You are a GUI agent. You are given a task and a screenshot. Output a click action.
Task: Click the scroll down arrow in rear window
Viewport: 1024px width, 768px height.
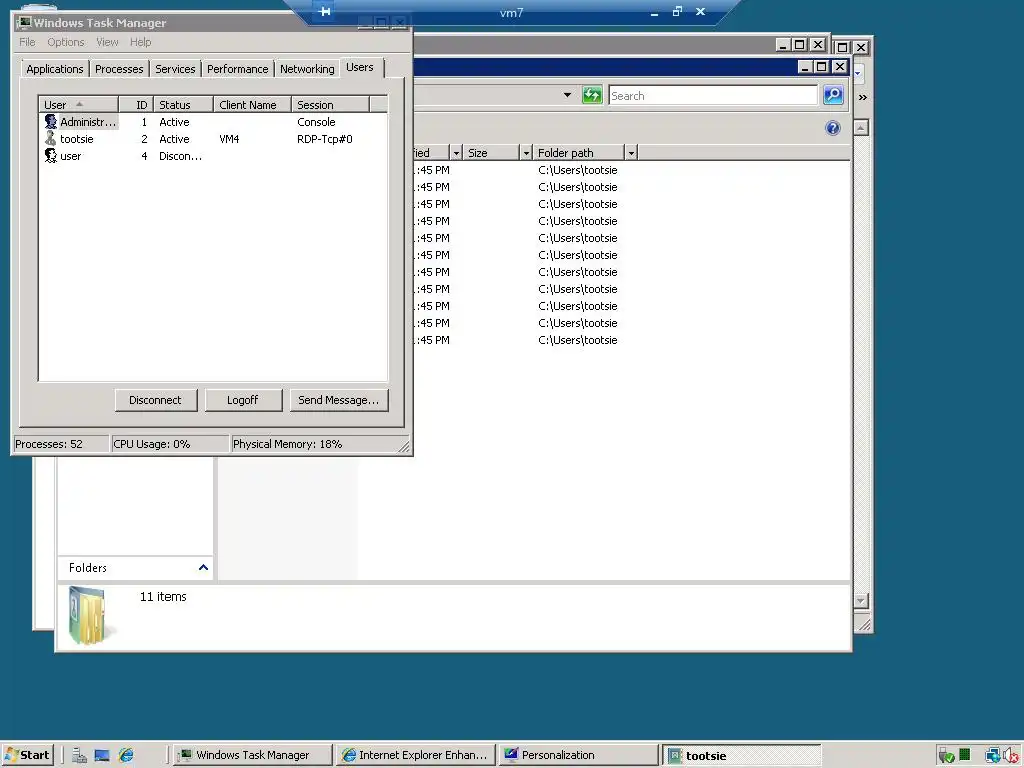point(861,600)
